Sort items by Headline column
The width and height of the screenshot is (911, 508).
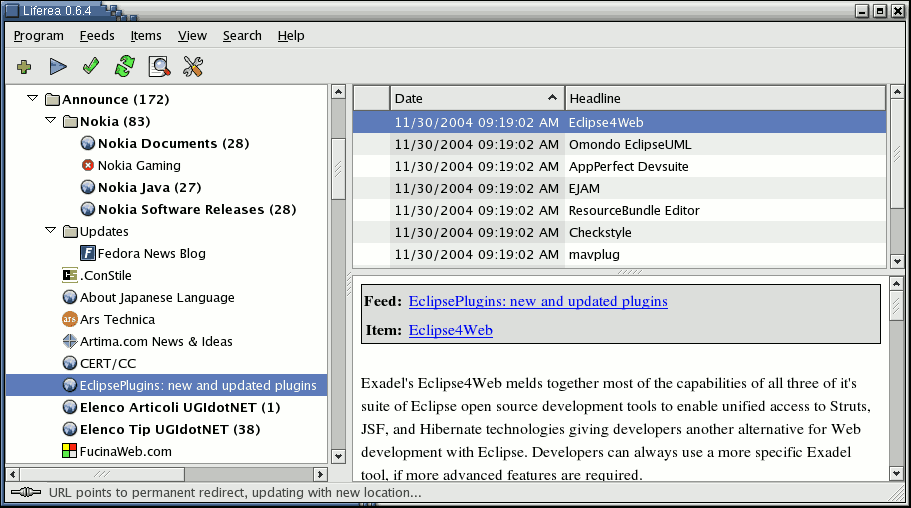725,98
